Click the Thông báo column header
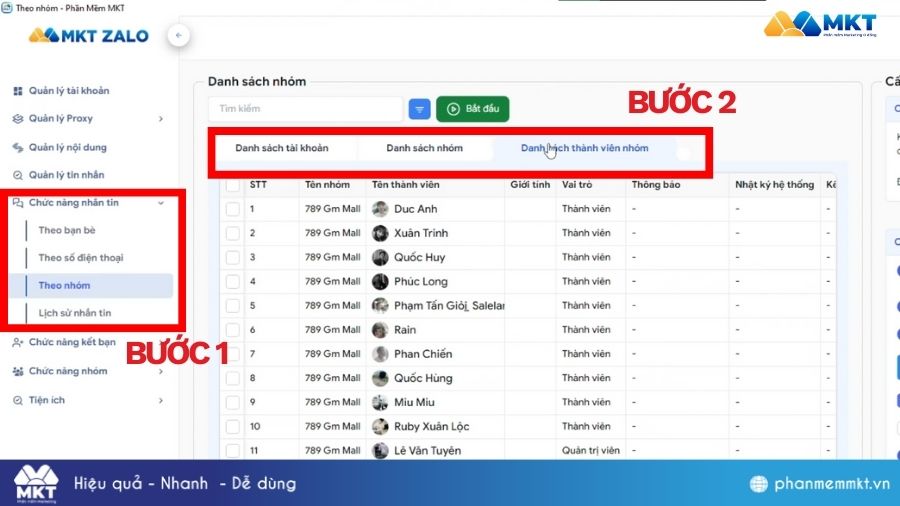This screenshot has height=506, width=900. coord(656,185)
